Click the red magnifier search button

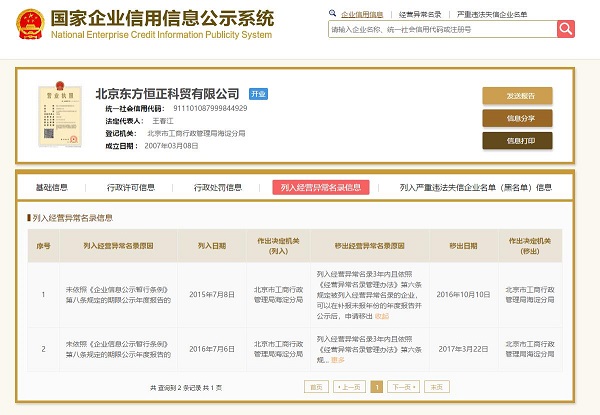point(566,31)
